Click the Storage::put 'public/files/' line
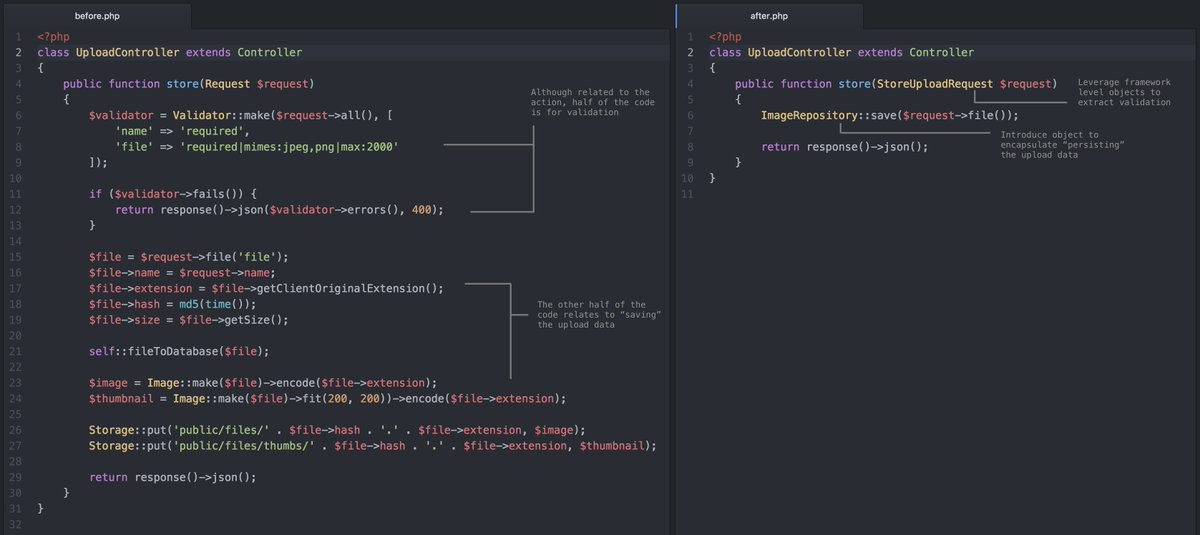Screen dimensions: 1200x535 click(x=337, y=430)
